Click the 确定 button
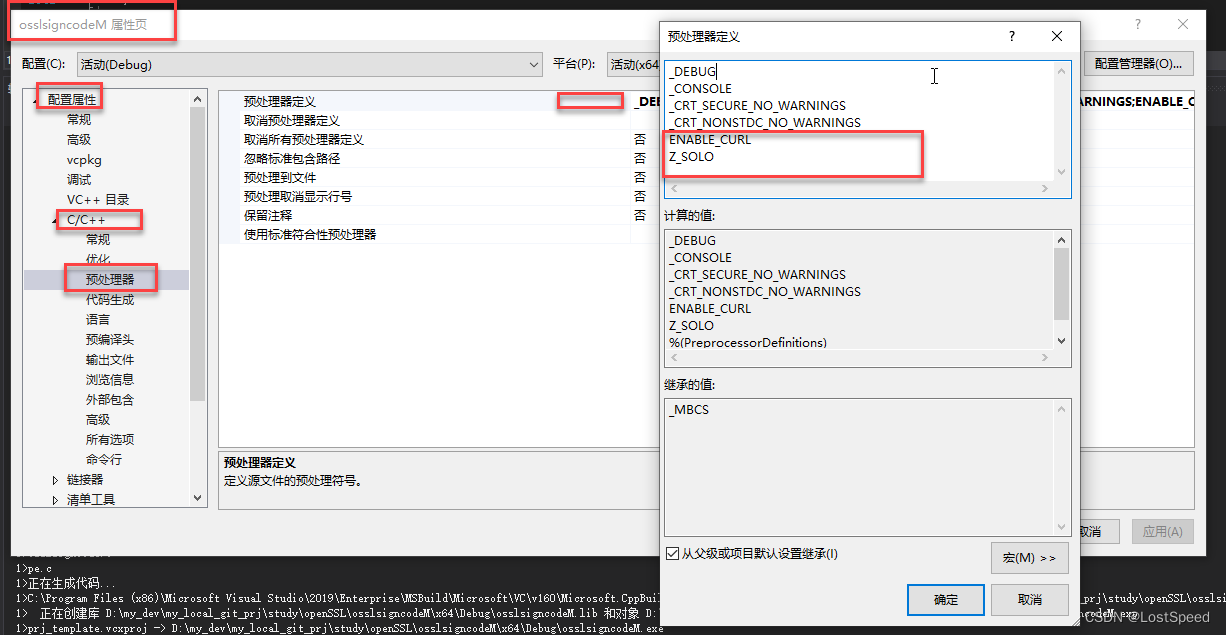The height and width of the screenshot is (635, 1226). [946, 600]
